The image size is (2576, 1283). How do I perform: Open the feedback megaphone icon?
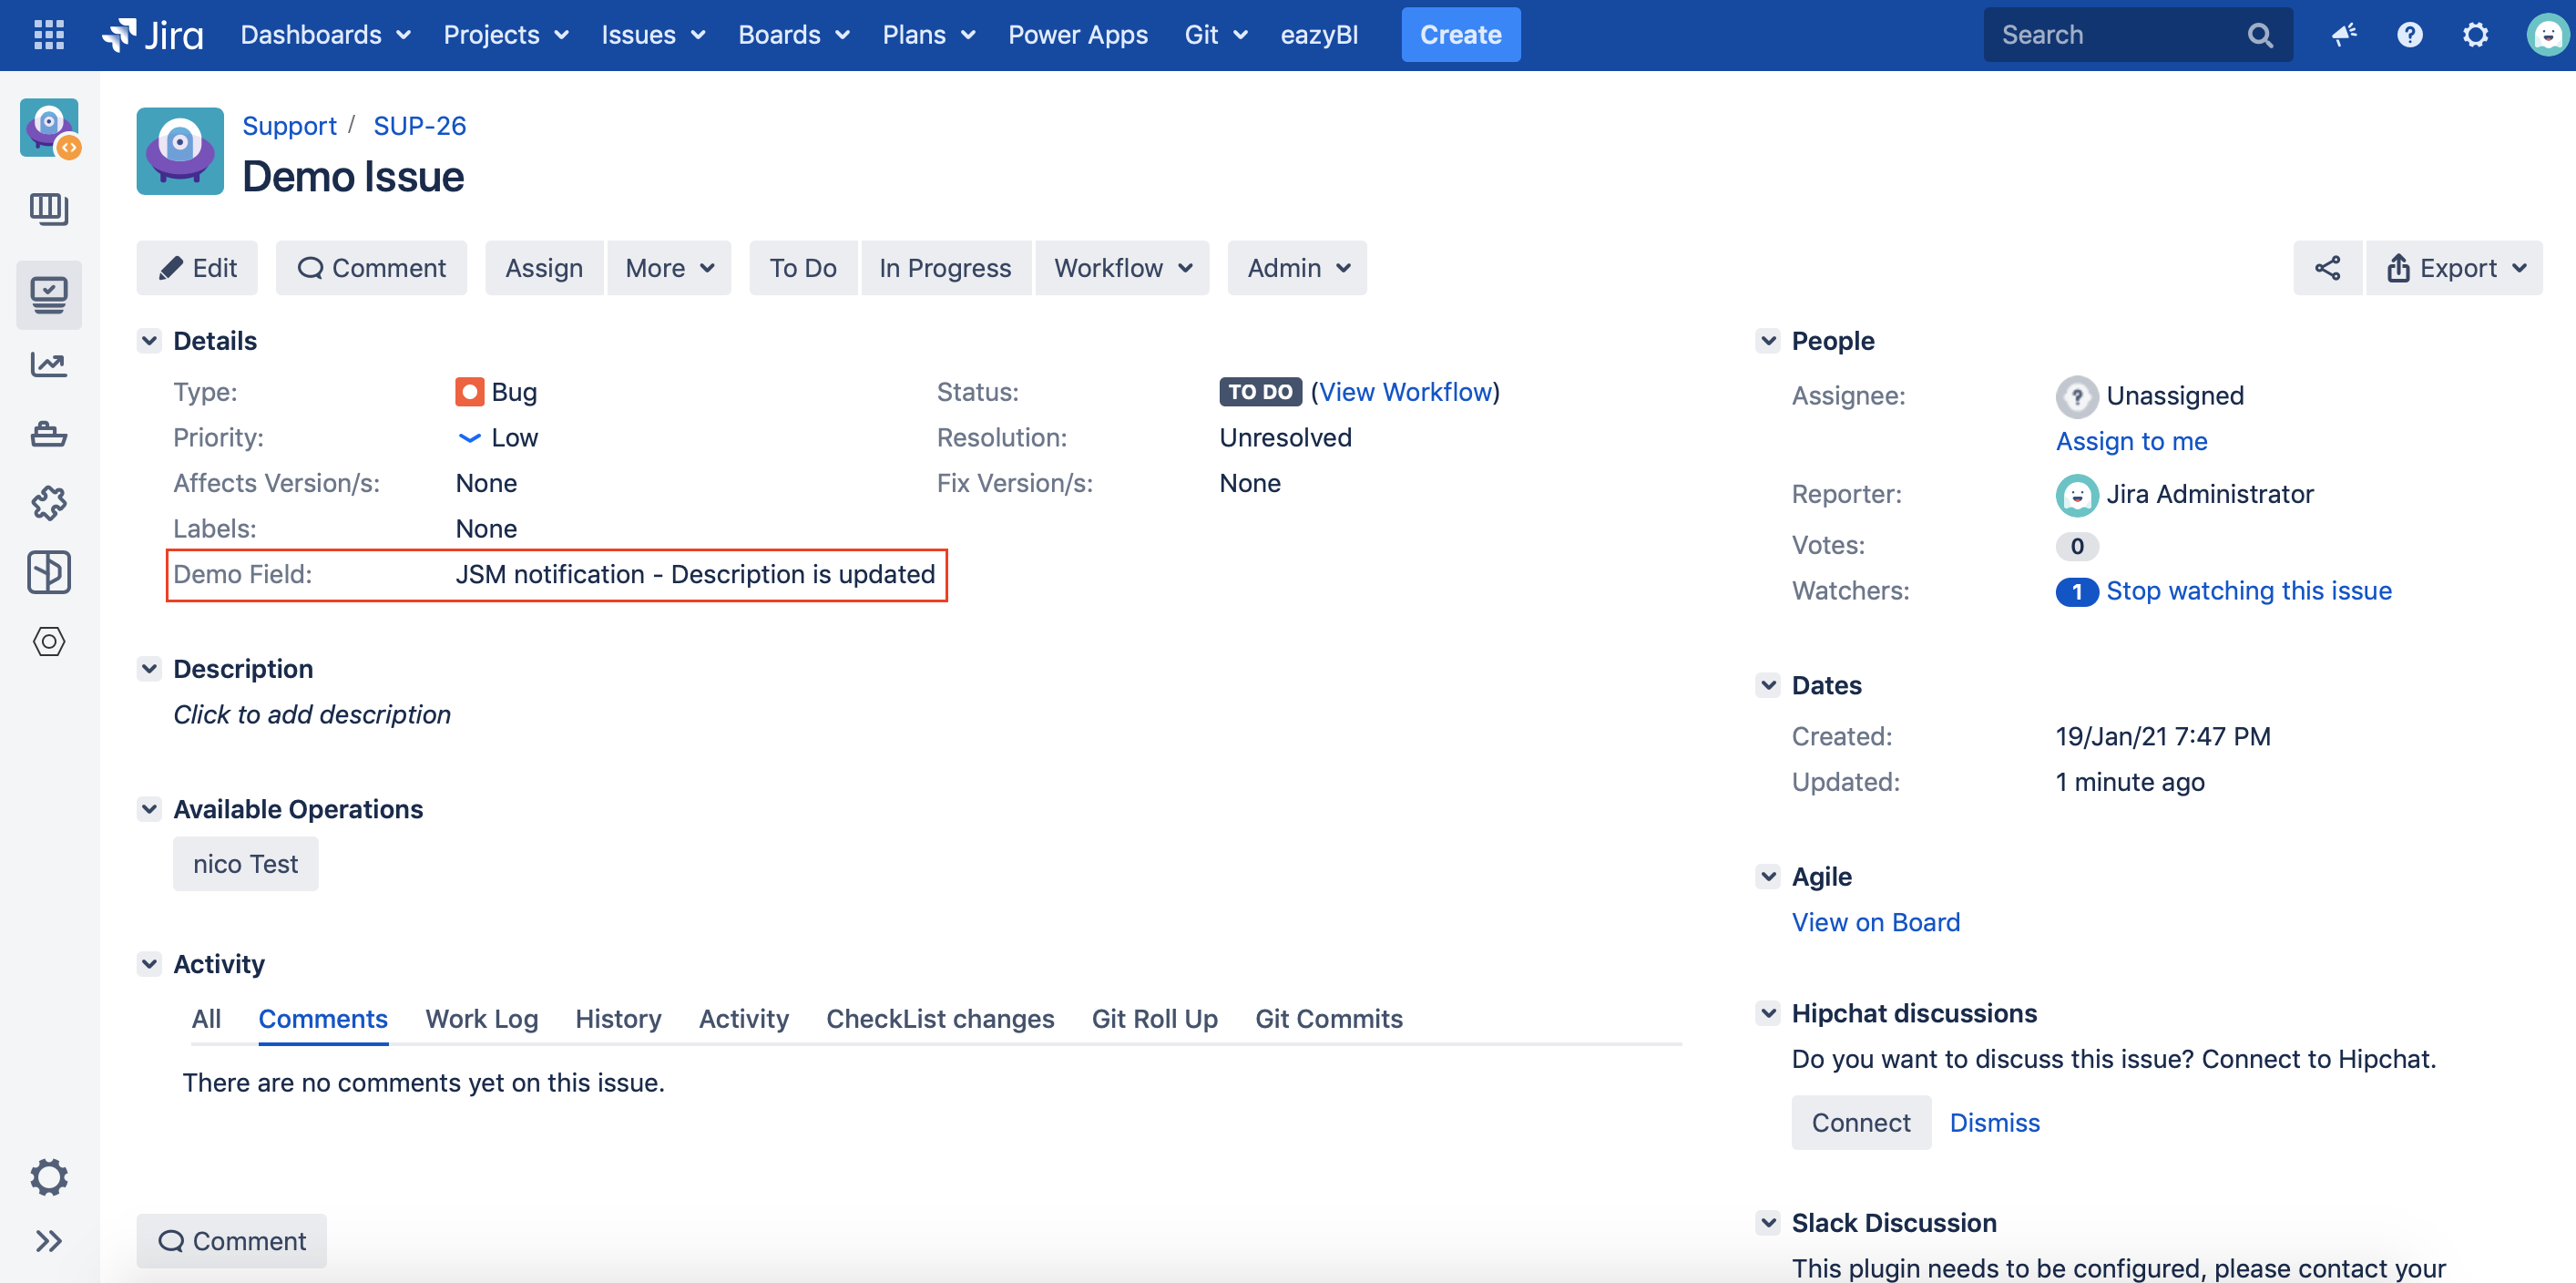click(2343, 35)
